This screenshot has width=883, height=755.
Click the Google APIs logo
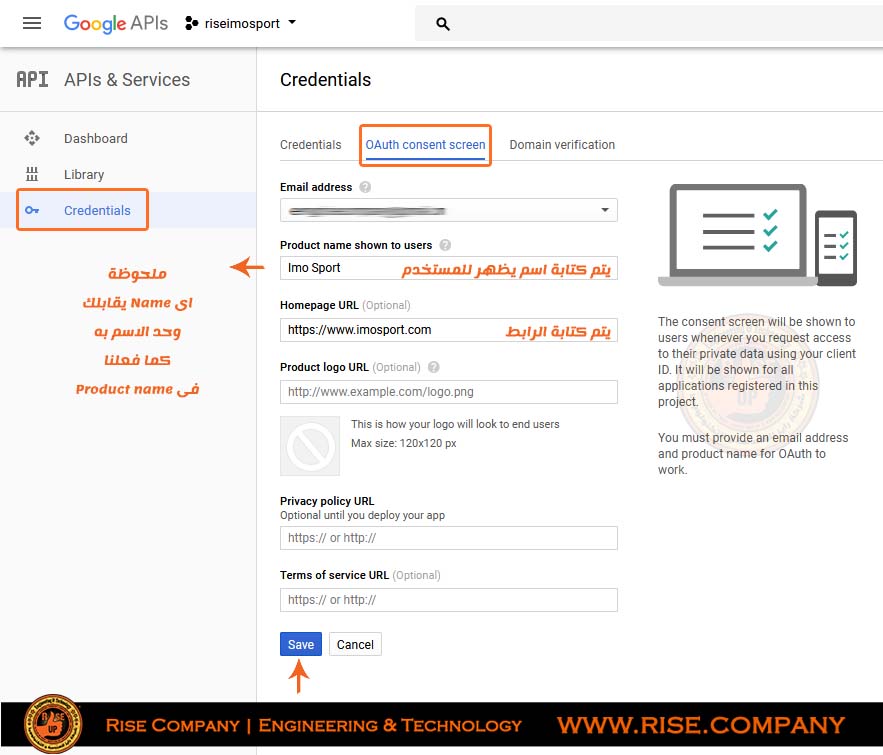tap(115, 23)
